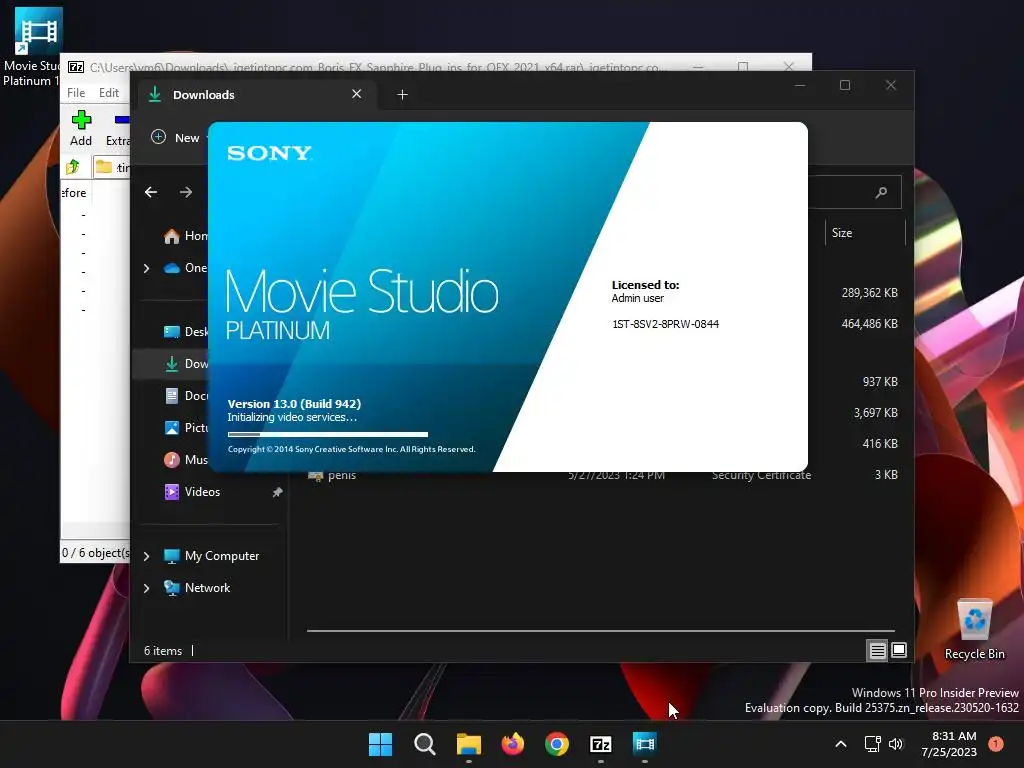Open the Recycle Bin on desktop
Image resolution: width=1024 pixels, height=768 pixels.
[x=974, y=630]
